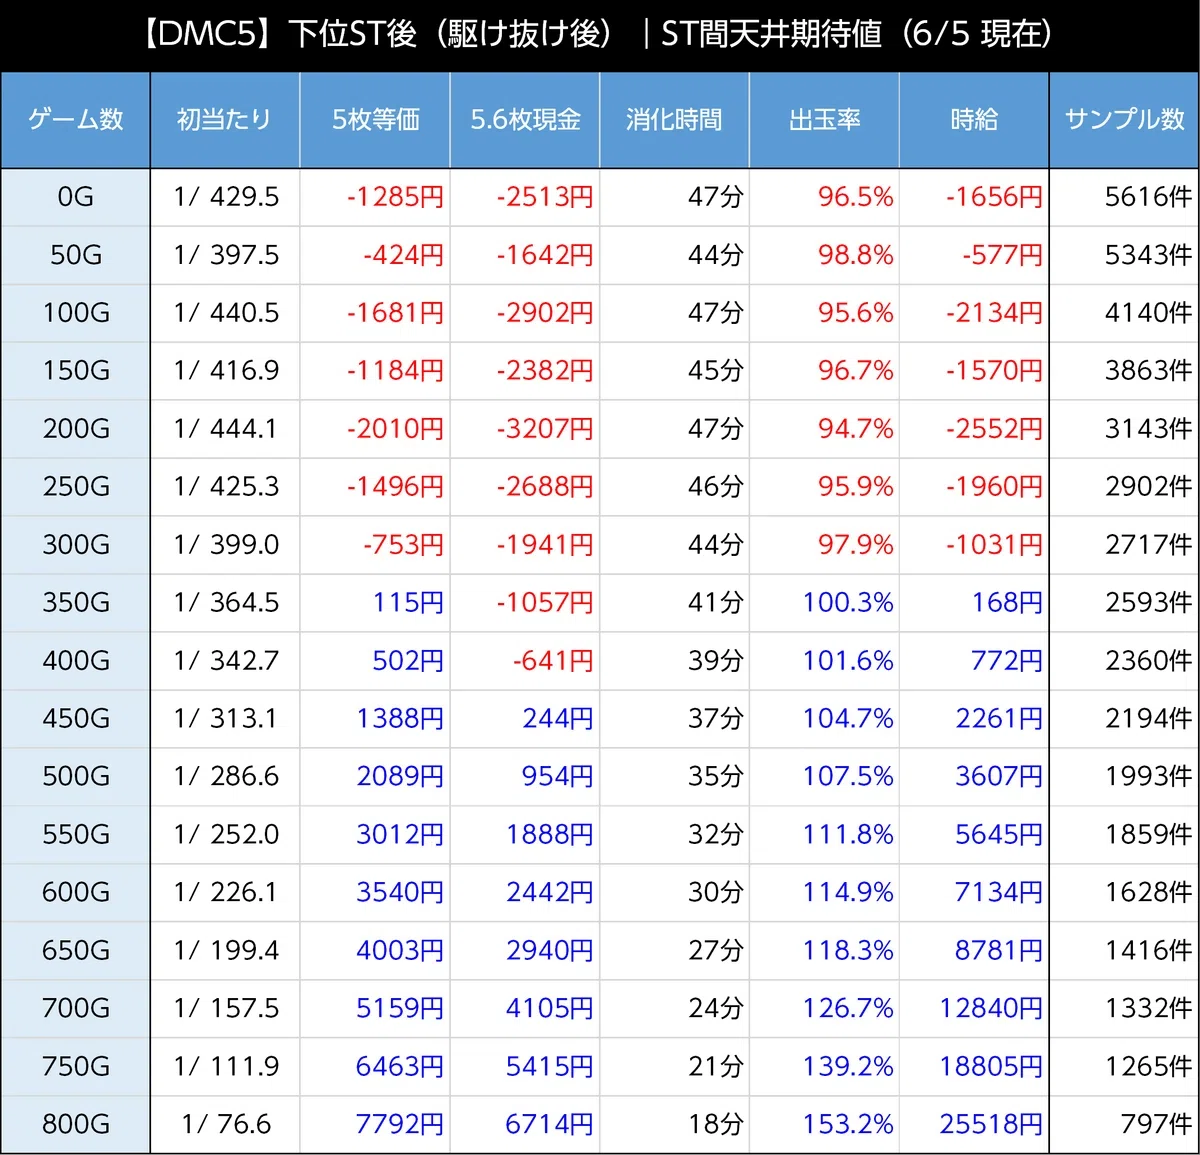The height and width of the screenshot is (1155, 1200).
Task: Select the 750G row label
Action: [x=76, y=1067]
